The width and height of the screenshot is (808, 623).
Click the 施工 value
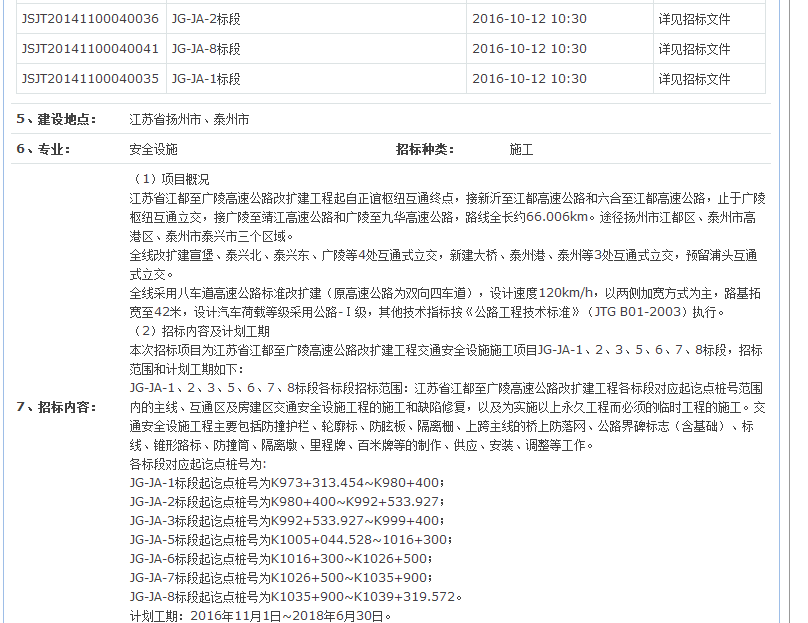tap(521, 150)
